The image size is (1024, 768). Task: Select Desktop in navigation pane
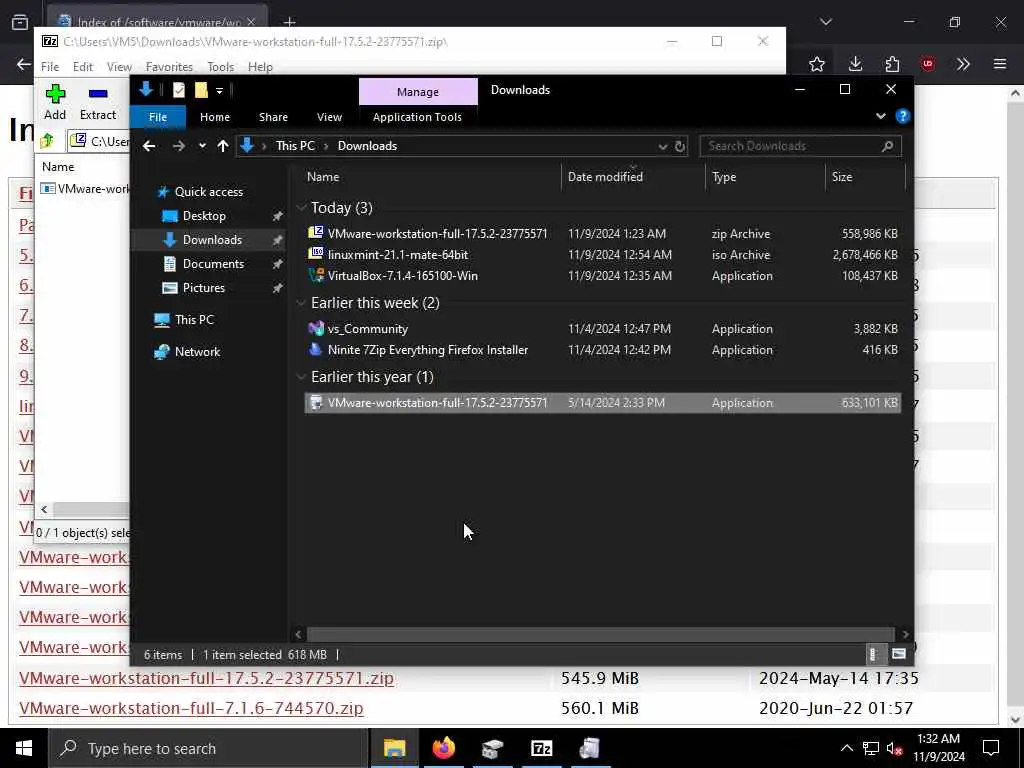click(204, 216)
